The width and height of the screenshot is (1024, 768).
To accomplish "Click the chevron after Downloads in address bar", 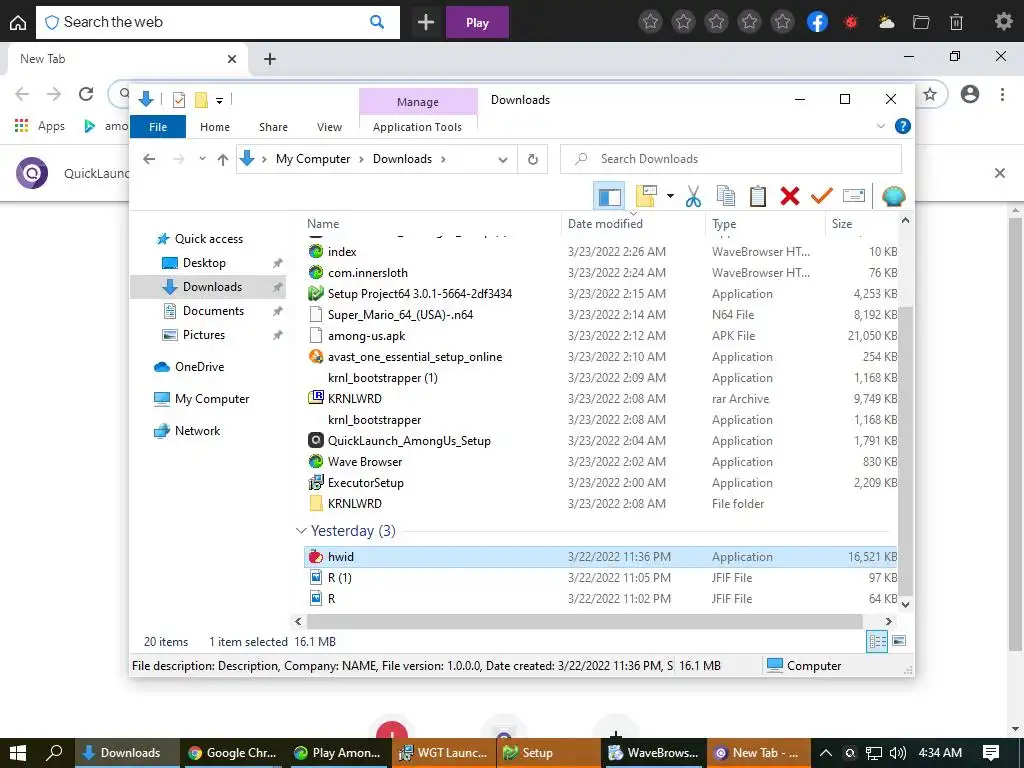I will point(443,159).
